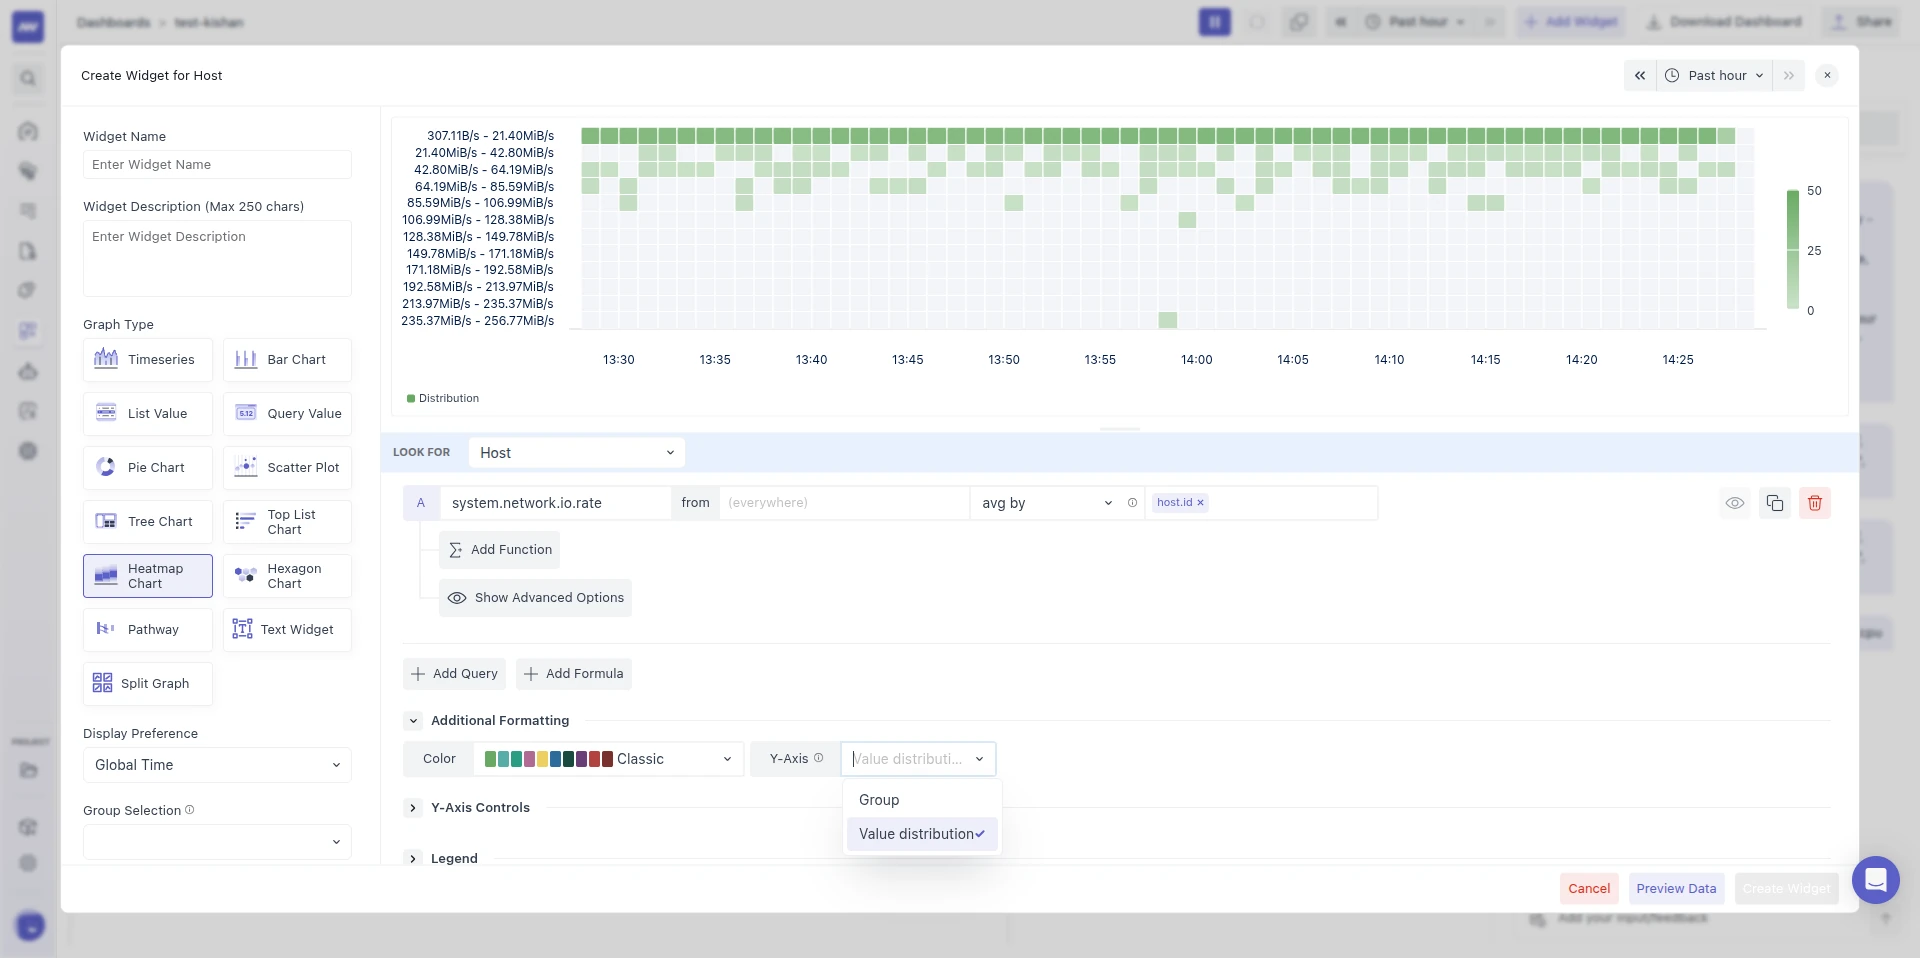Click the avg by info icon

click(1132, 503)
